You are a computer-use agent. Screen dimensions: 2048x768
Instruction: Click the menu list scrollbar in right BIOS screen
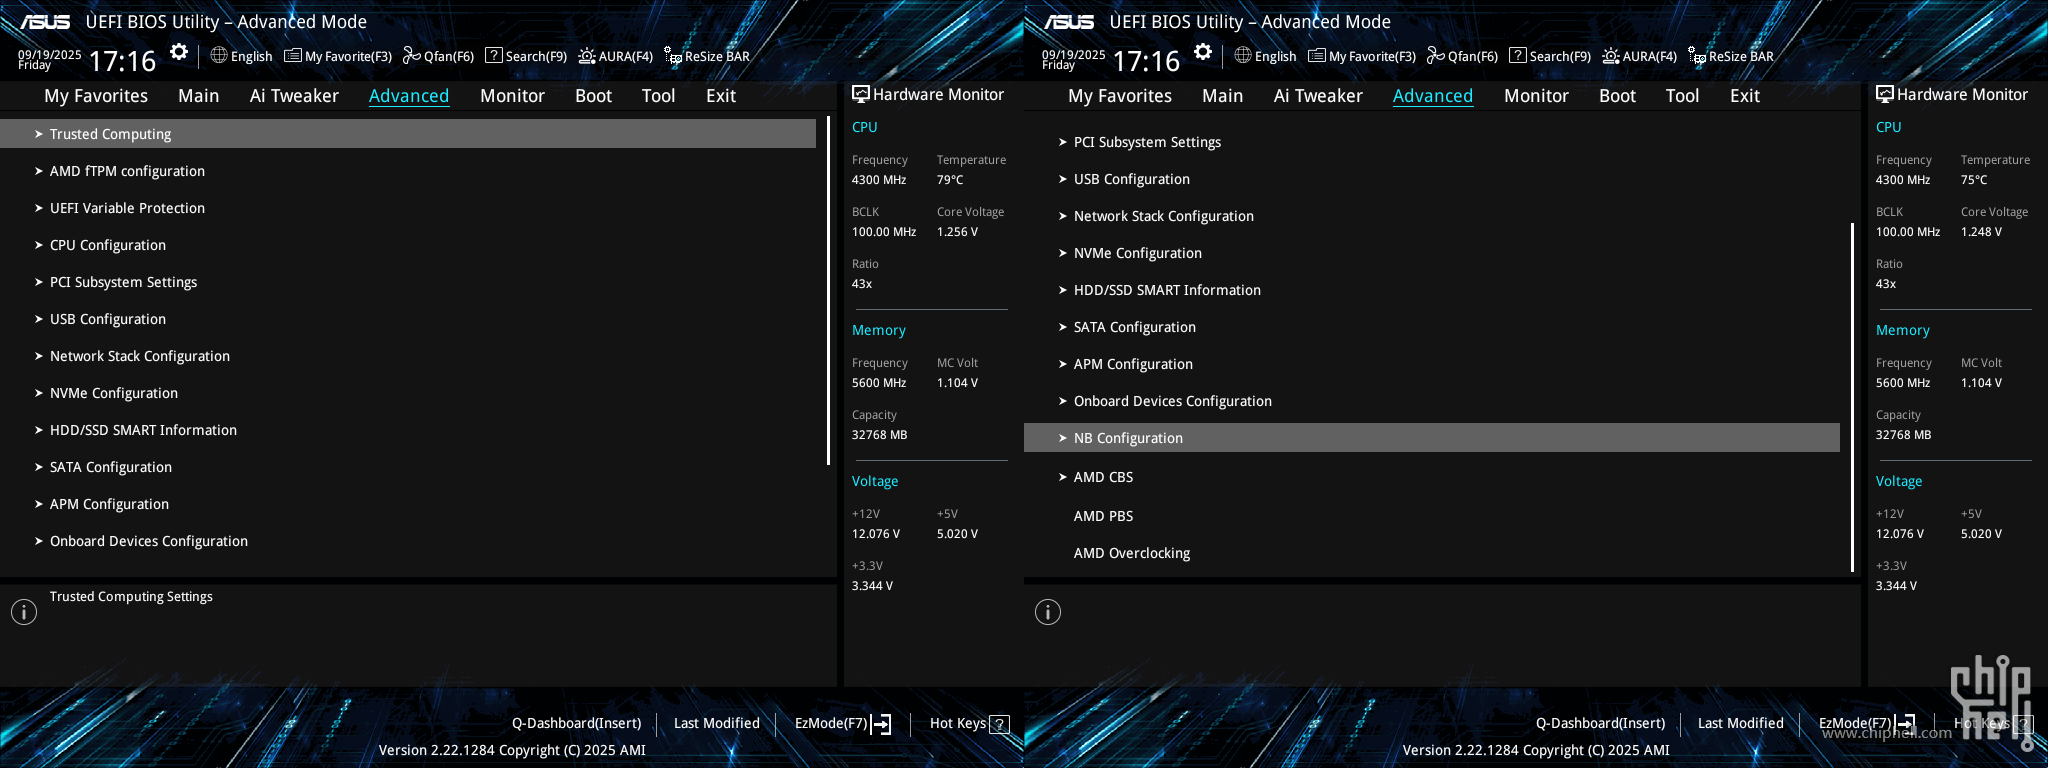(x=1853, y=397)
